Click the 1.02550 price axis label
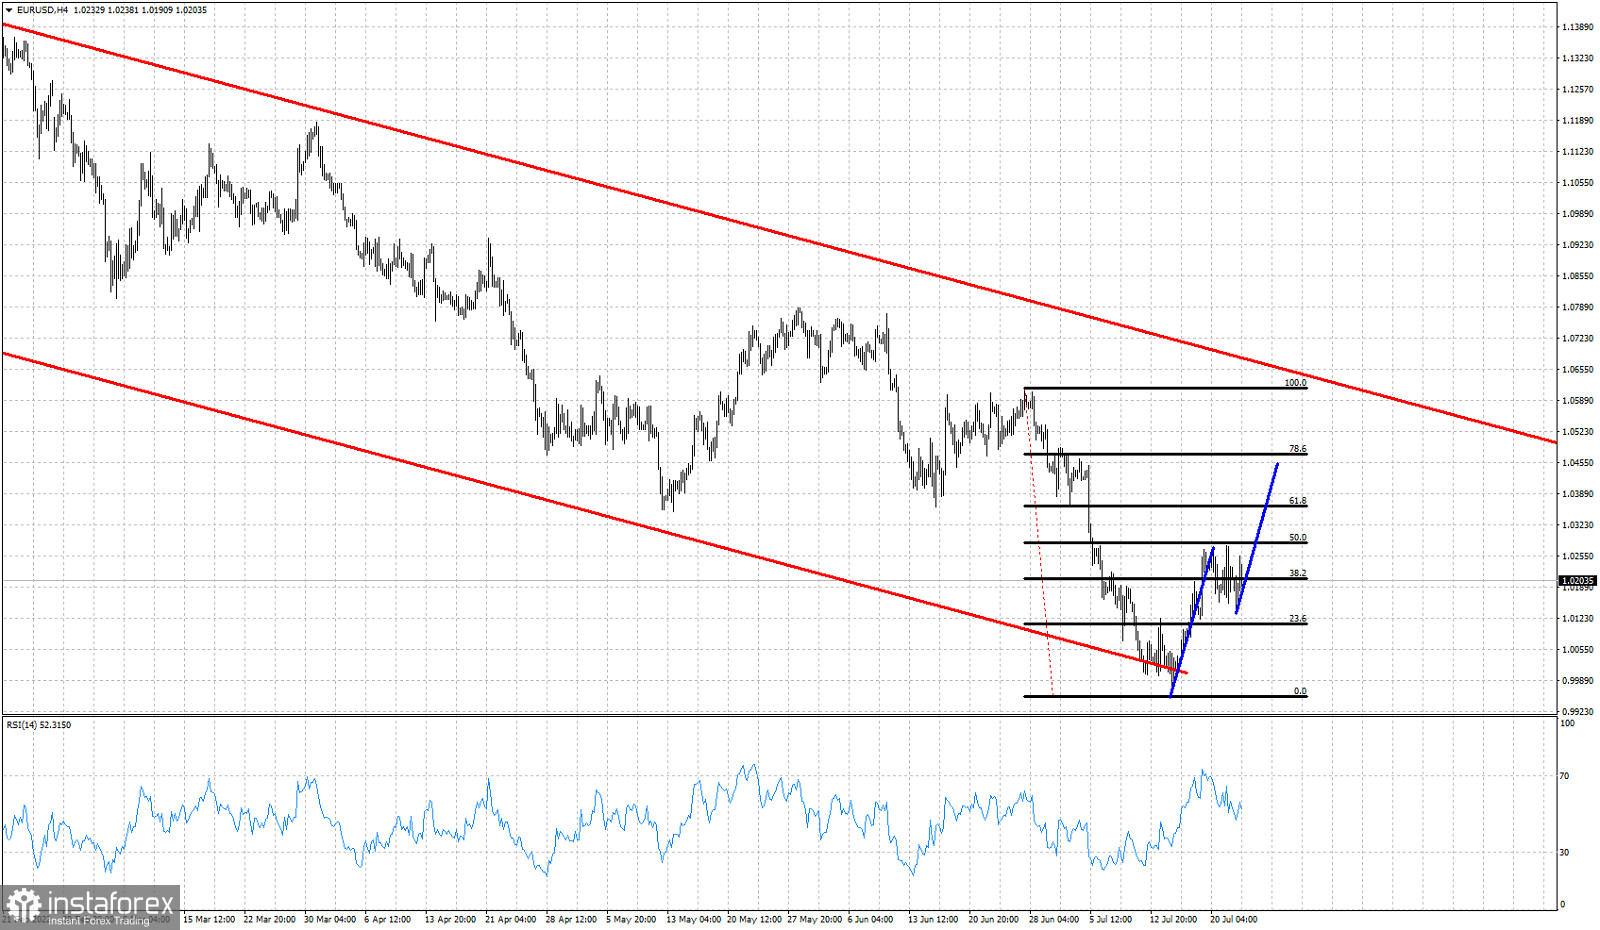This screenshot has height=930, width=1600. (1577, 555)
